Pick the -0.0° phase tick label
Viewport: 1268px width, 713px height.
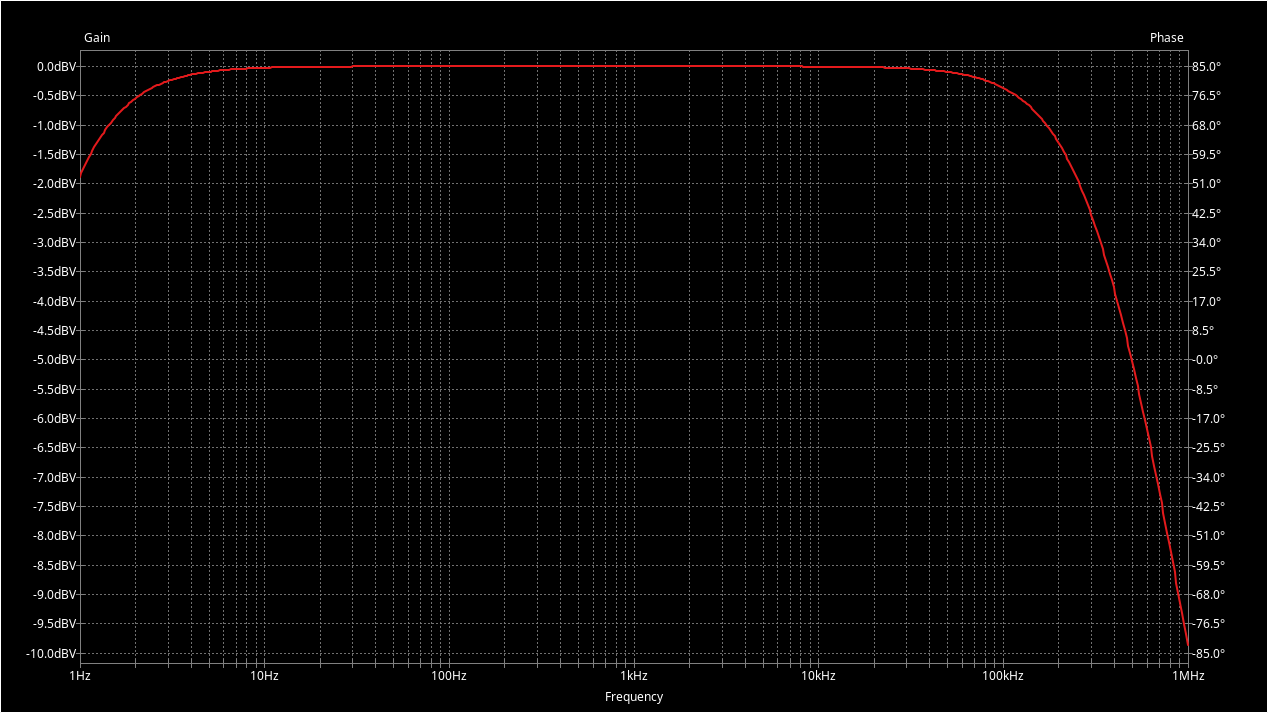click(x=1205, y=360)
